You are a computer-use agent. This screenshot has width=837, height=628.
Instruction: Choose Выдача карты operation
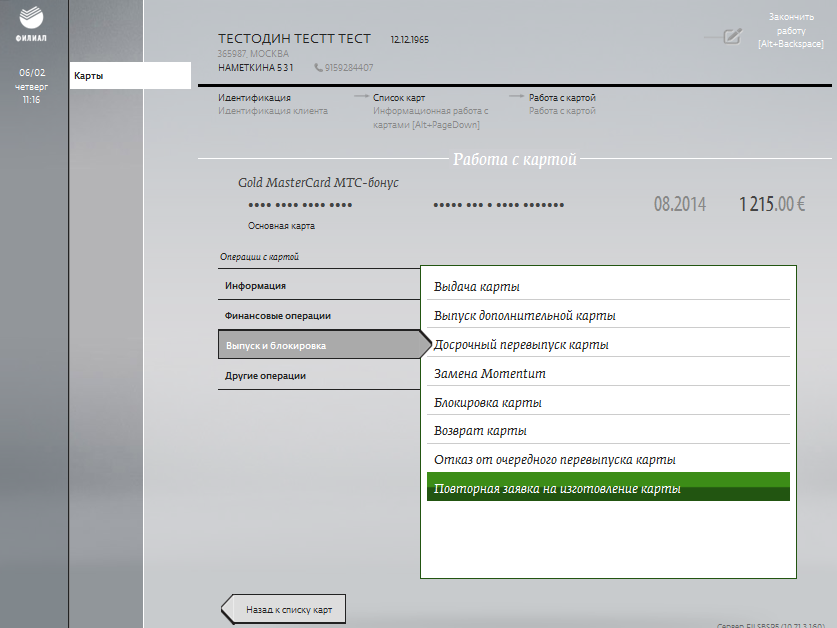click(608, 287)
